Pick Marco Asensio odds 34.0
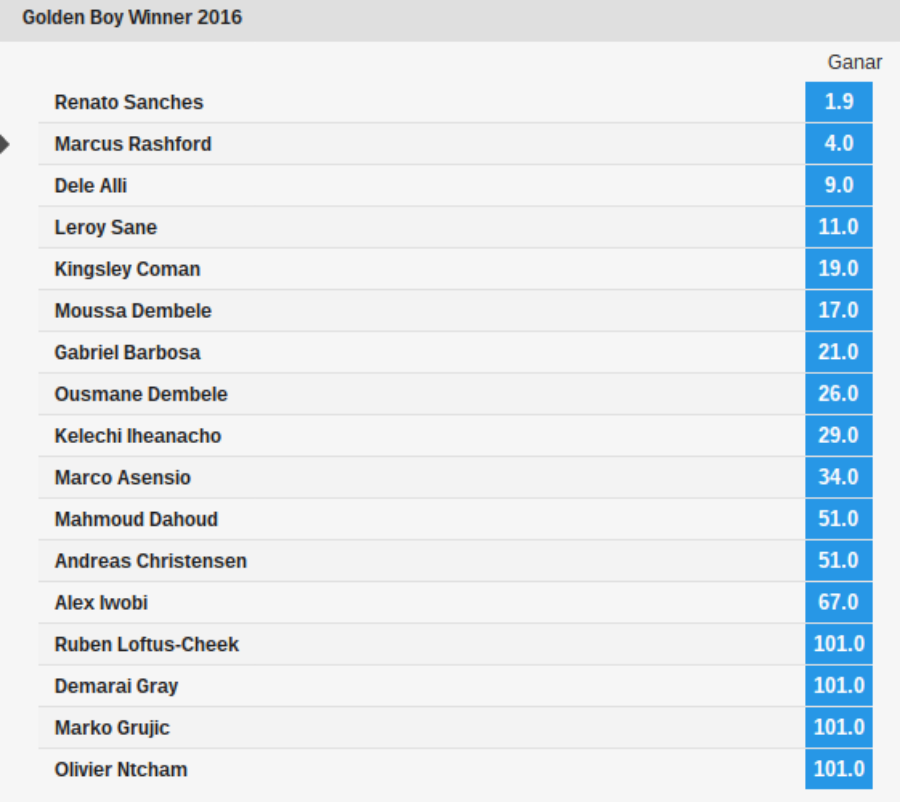The image size is (900, 802). (839, 477)
